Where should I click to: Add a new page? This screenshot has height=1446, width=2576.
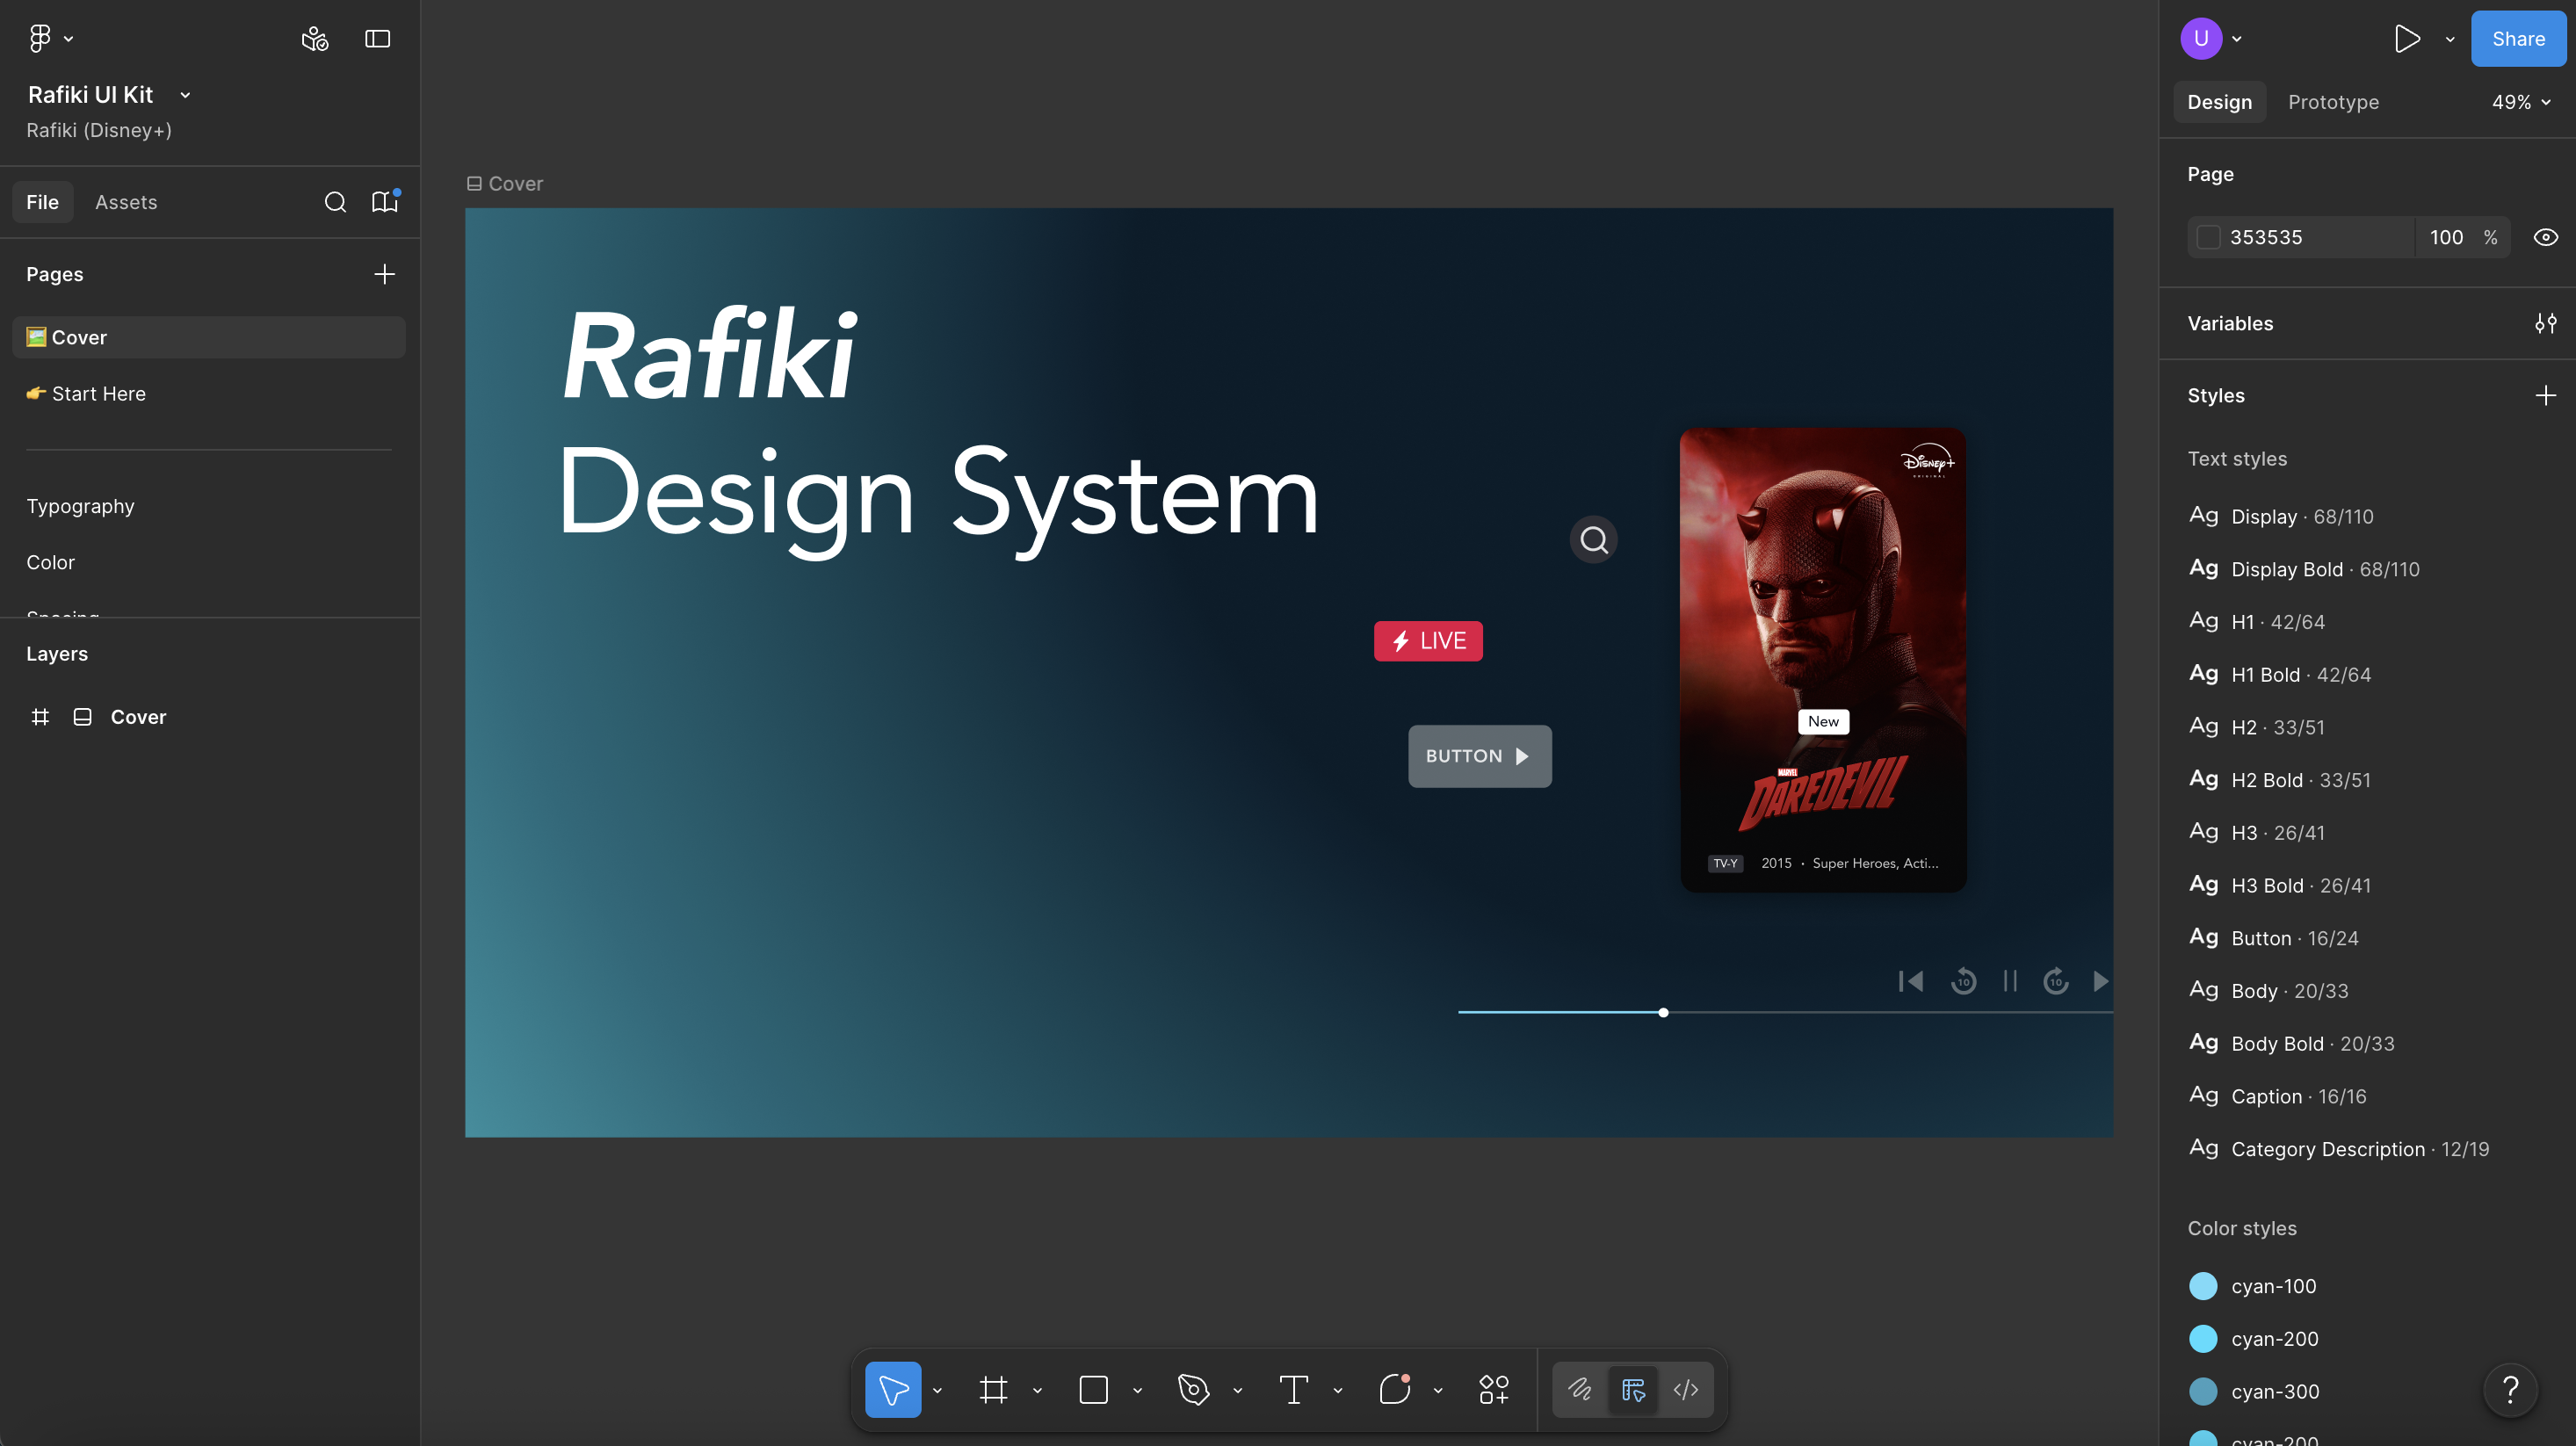pos(384,274)
